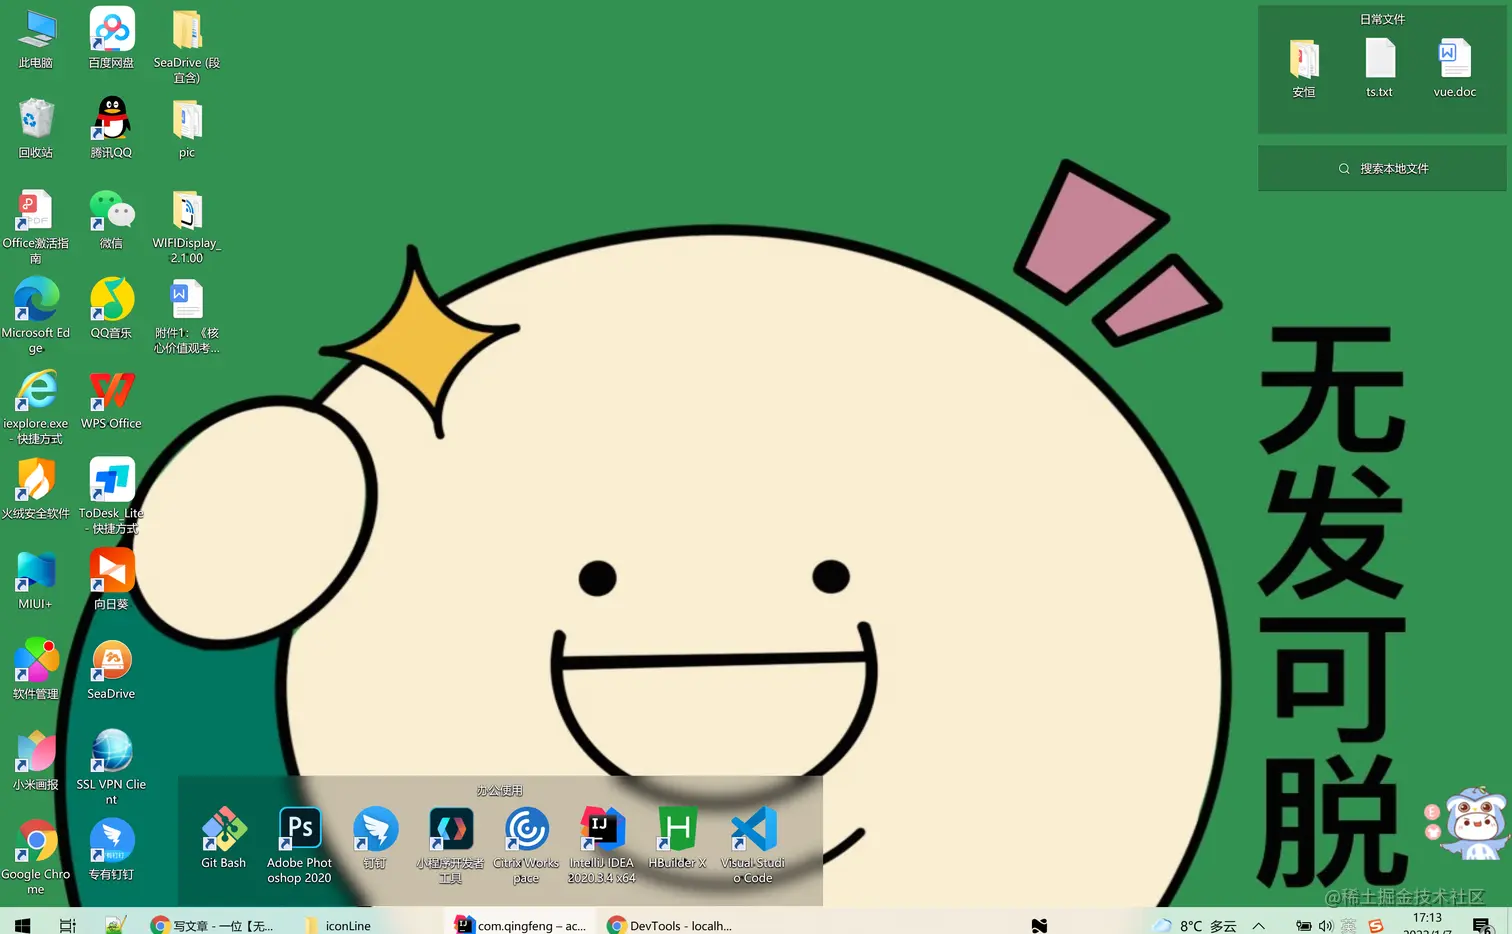Viewport: 1512px width, 934px height.
Task: Click the taskbar volume speaker icon
Action: point(1325,926)
